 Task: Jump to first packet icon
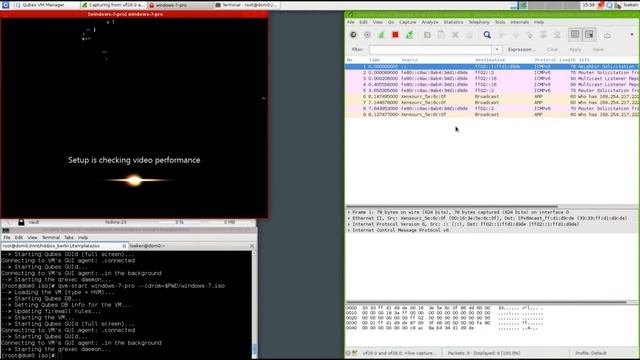tap(543, 35)
